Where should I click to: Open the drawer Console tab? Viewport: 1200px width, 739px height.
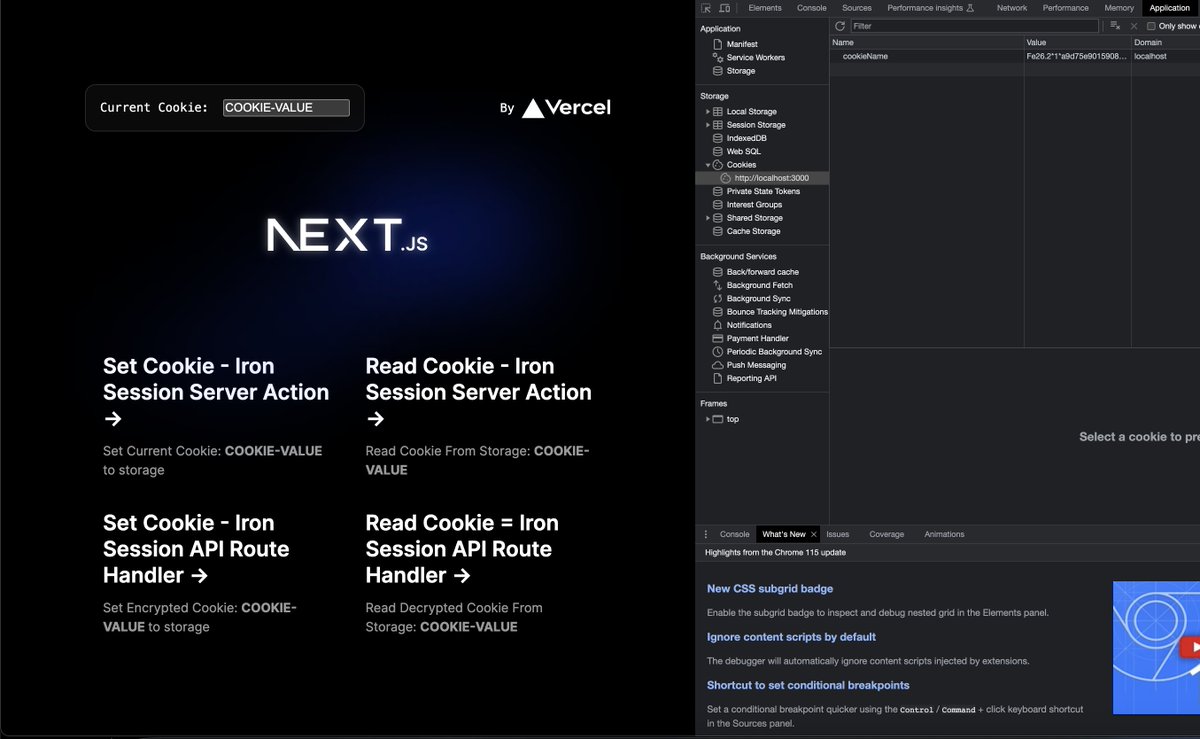[x=734, y=534]
